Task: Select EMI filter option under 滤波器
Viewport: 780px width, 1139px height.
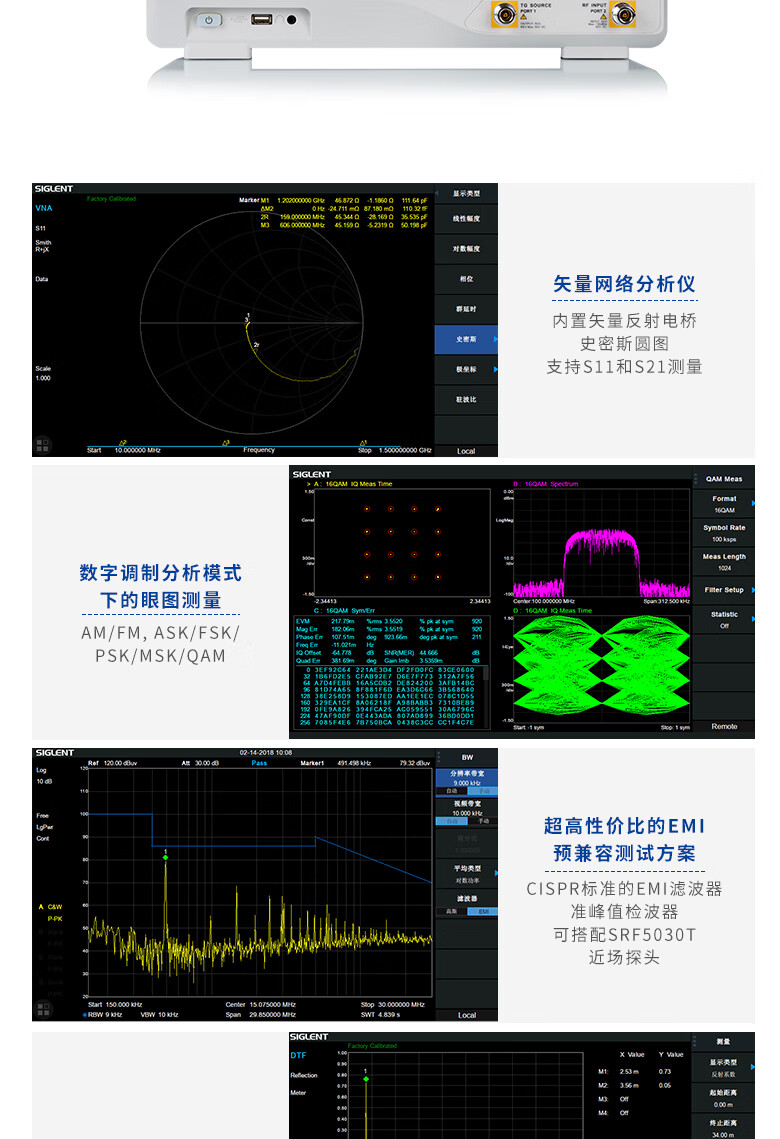Action: (482, 911)
